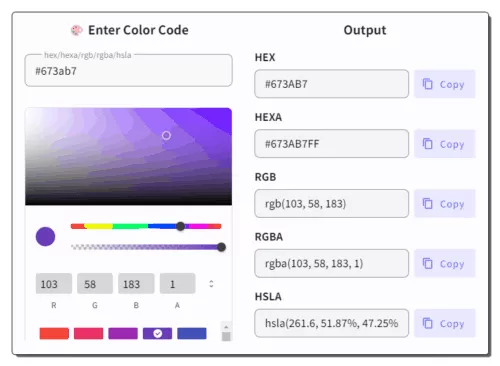
Task: Click the G value field showing 58
Action: pos(95,284)
